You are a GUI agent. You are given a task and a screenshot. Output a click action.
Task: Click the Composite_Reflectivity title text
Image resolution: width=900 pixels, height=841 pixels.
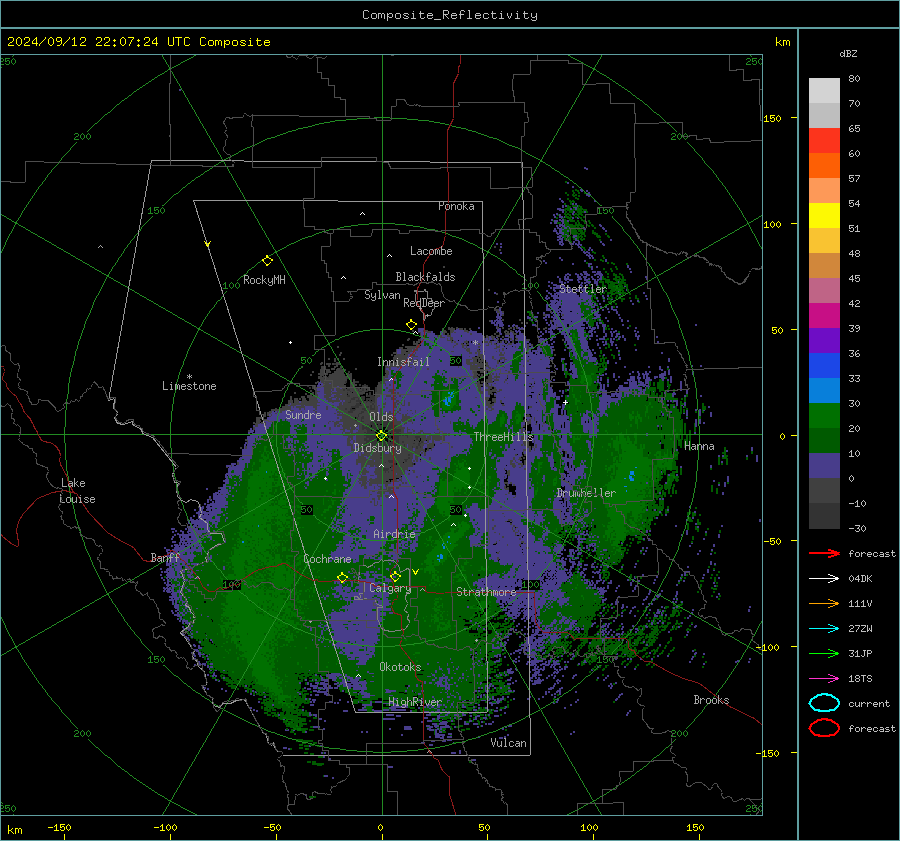click(x=450, y=15)
